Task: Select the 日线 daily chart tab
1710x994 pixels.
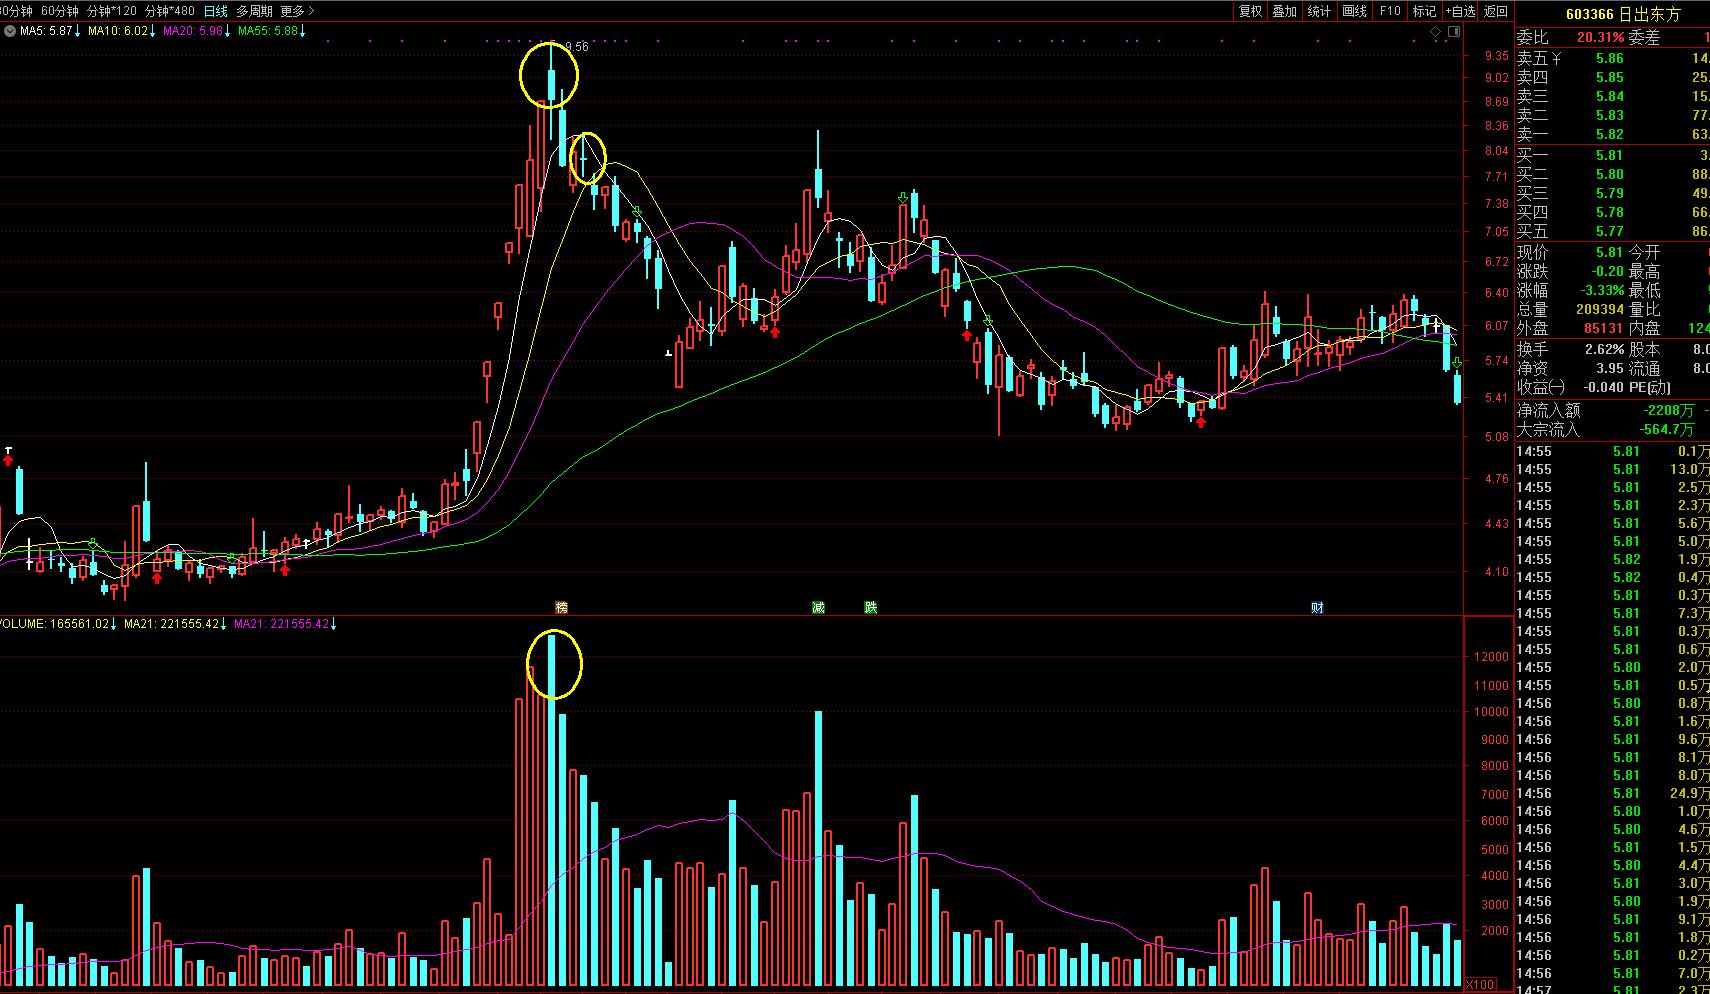Action: (216, 11)
